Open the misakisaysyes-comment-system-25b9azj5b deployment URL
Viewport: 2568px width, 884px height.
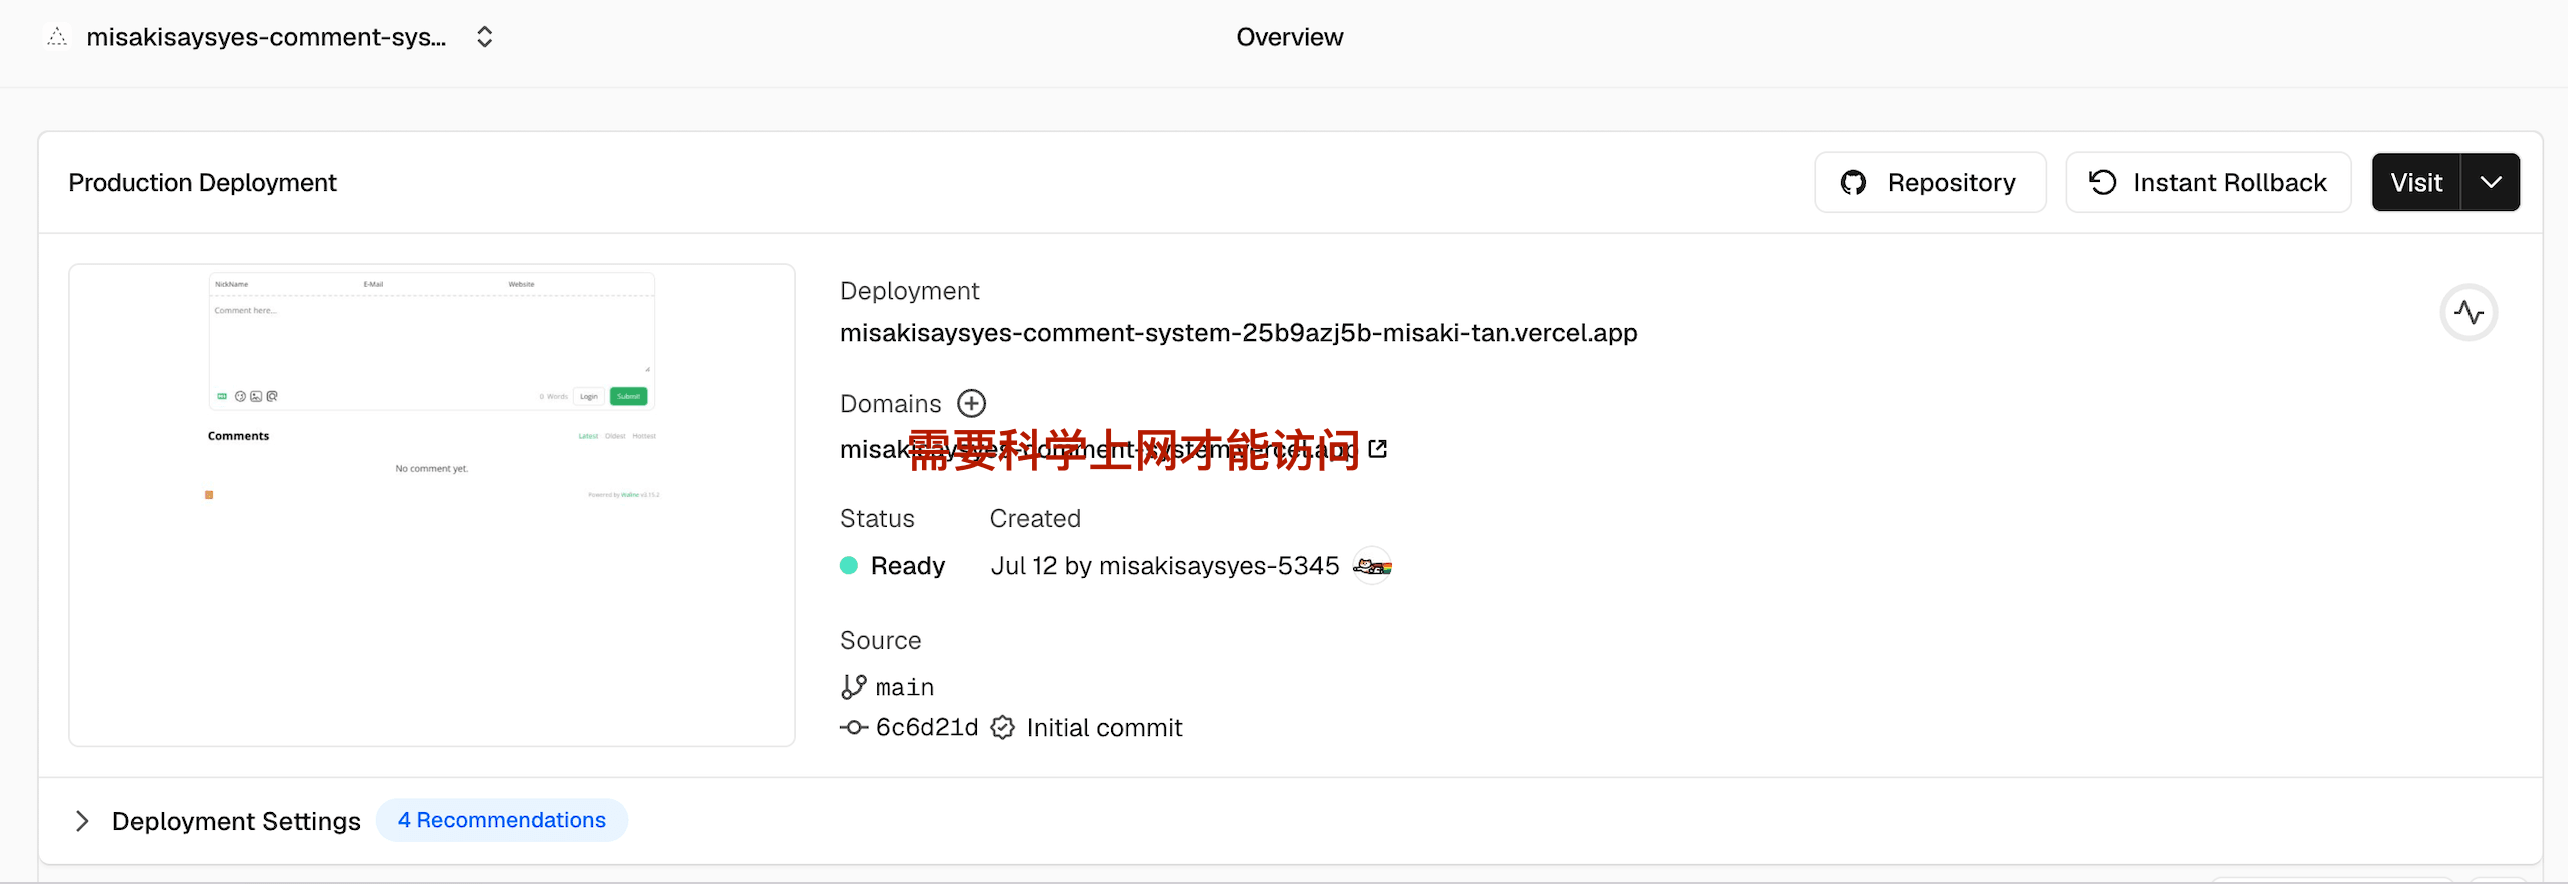tap(1238, 333)
